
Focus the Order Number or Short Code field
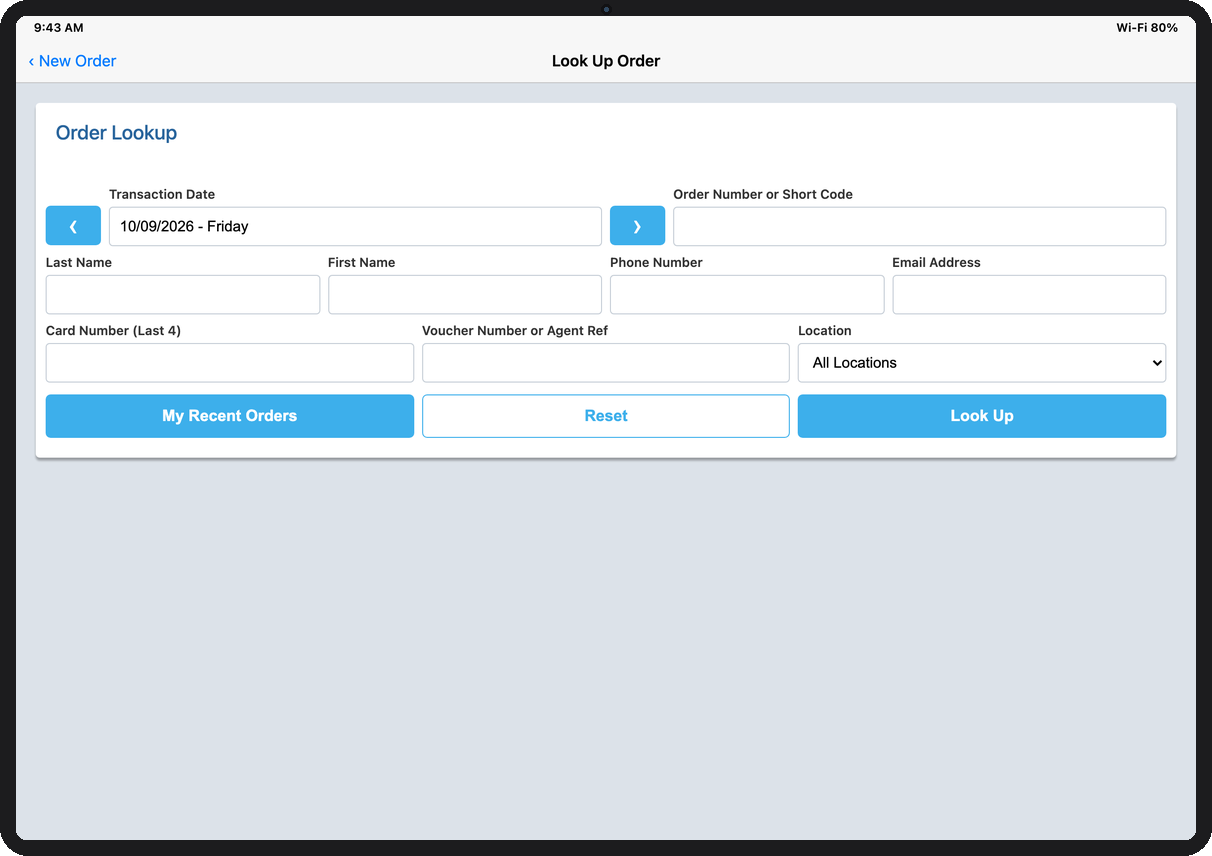pos(919,226)
